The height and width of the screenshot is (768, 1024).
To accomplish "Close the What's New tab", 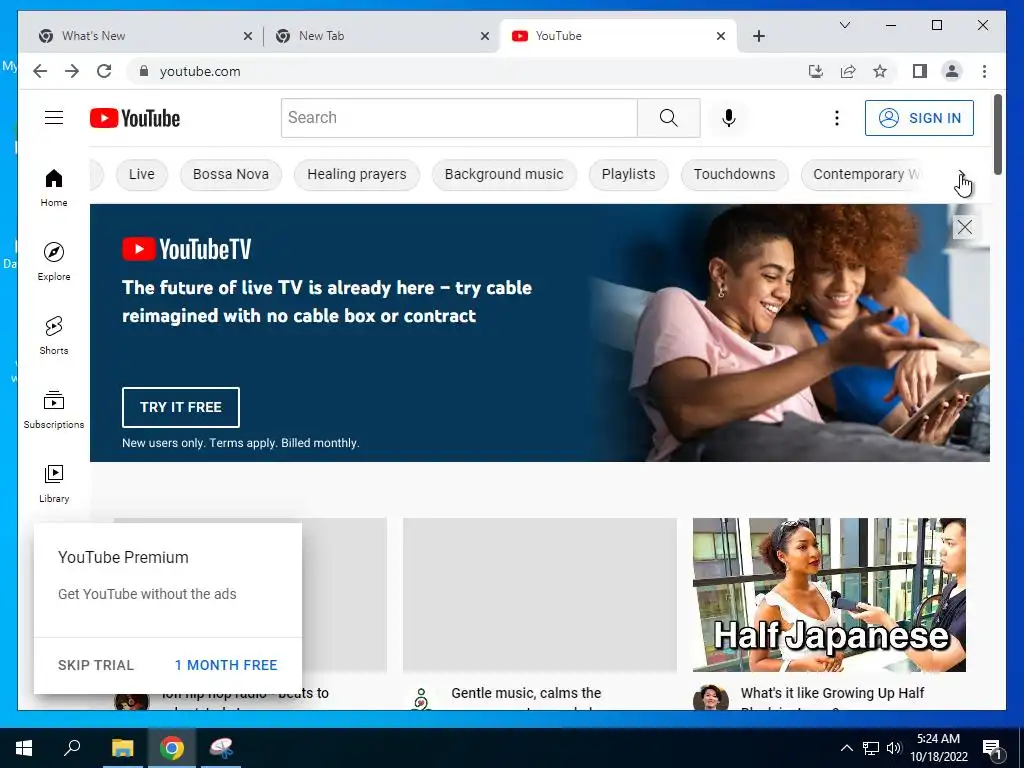I will 248,37.
